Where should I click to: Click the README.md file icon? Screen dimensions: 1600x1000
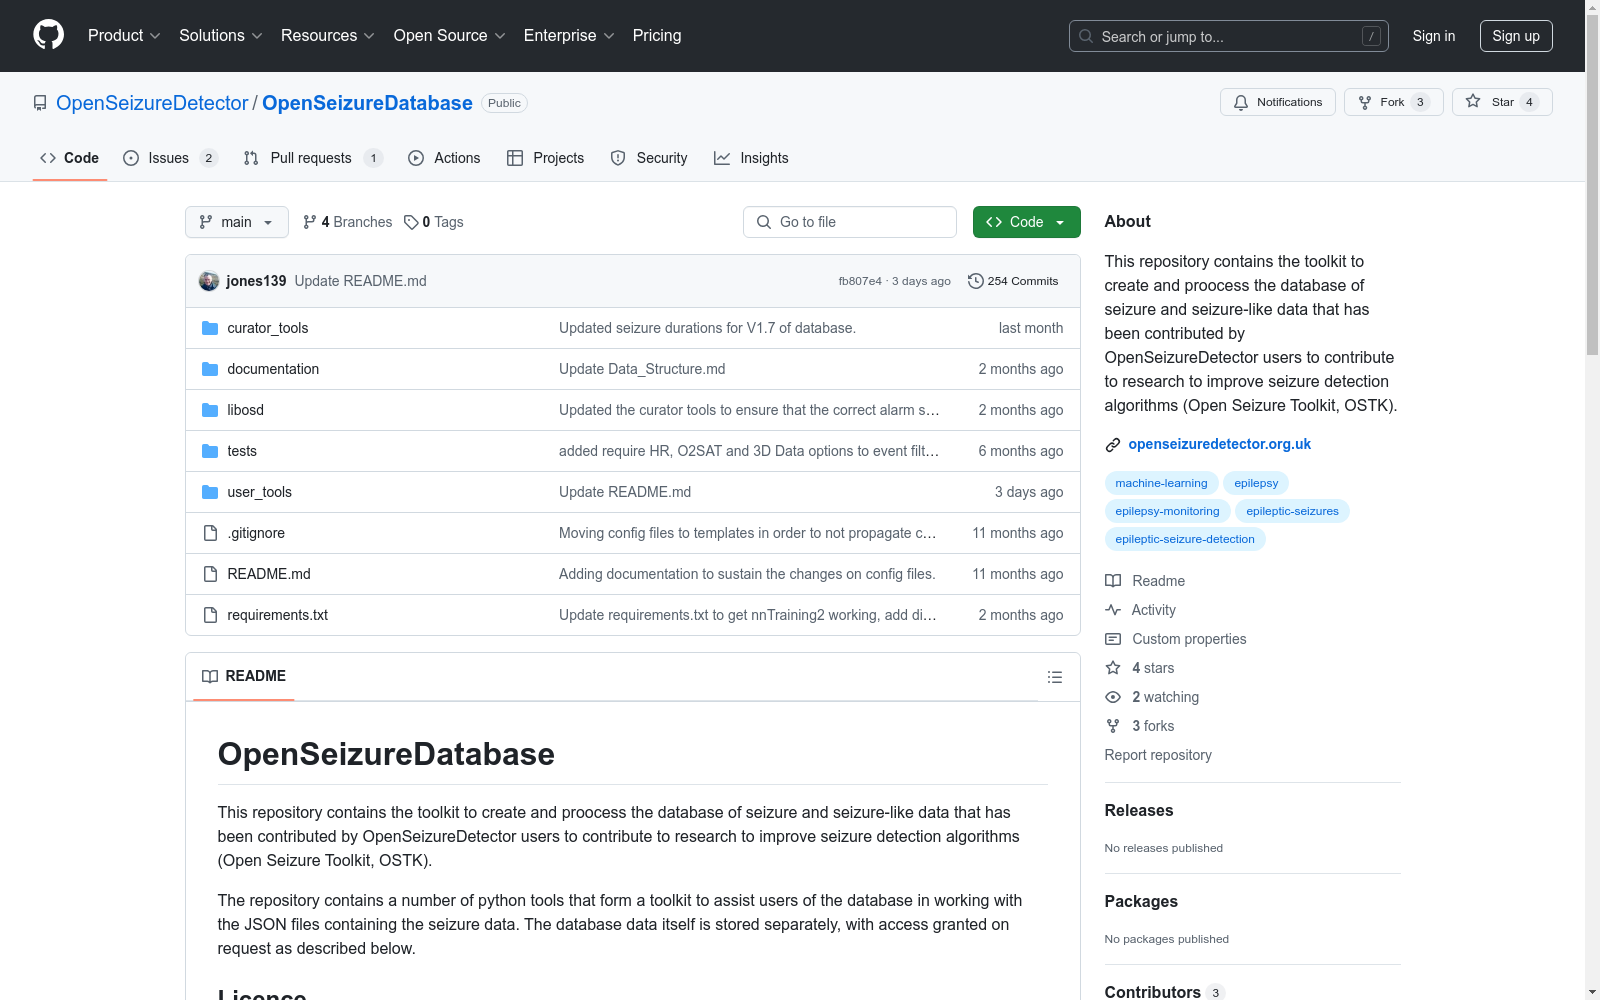coord(210,574)
